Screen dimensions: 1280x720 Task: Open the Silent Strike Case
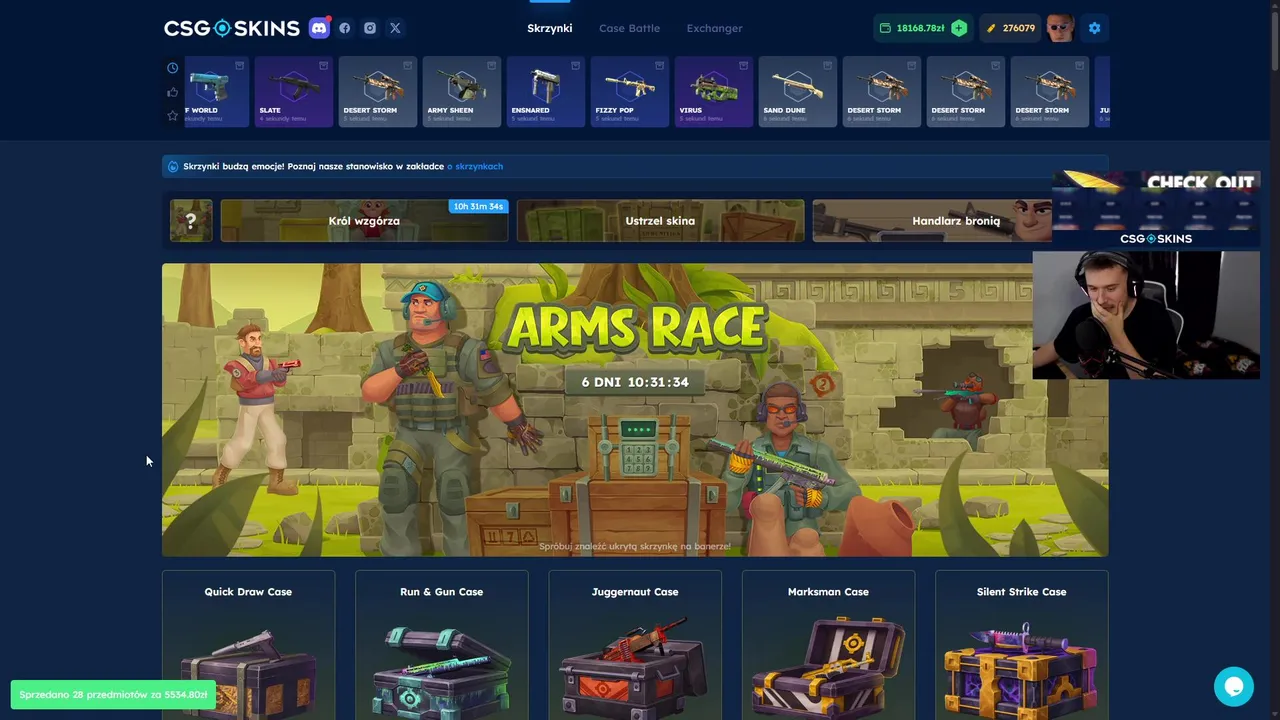pyautogui.click(x=1021, y=645)
